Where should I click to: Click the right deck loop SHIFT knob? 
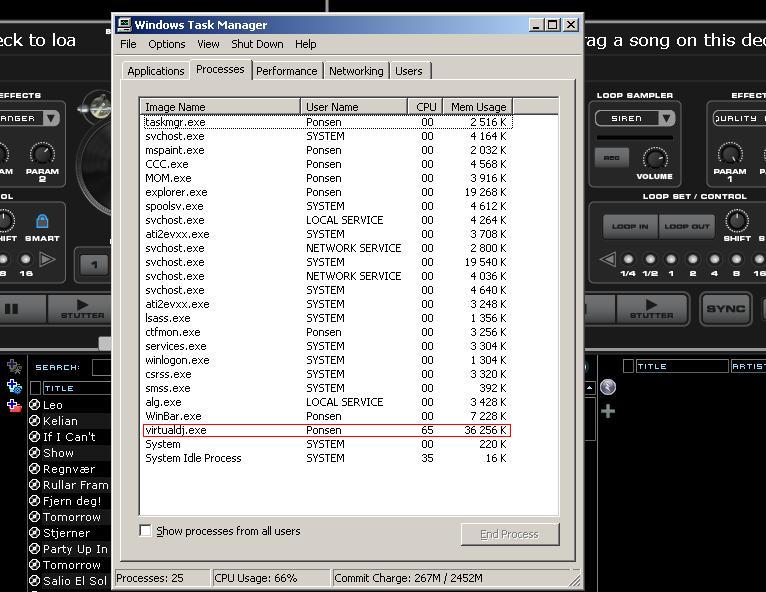coord(736,221)
